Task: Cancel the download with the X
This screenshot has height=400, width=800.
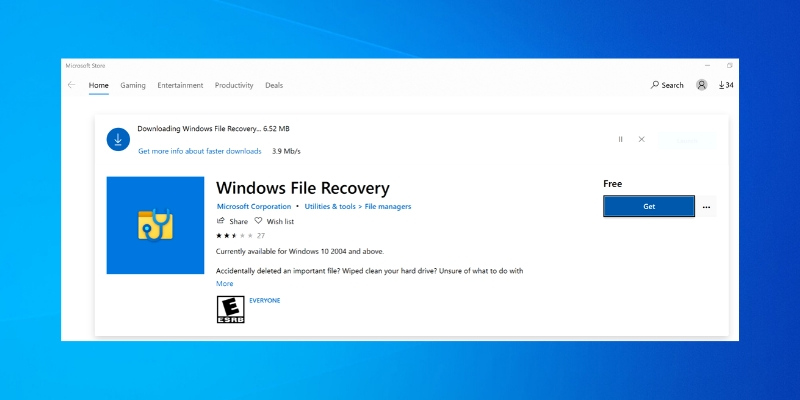Action: (642, 139)
